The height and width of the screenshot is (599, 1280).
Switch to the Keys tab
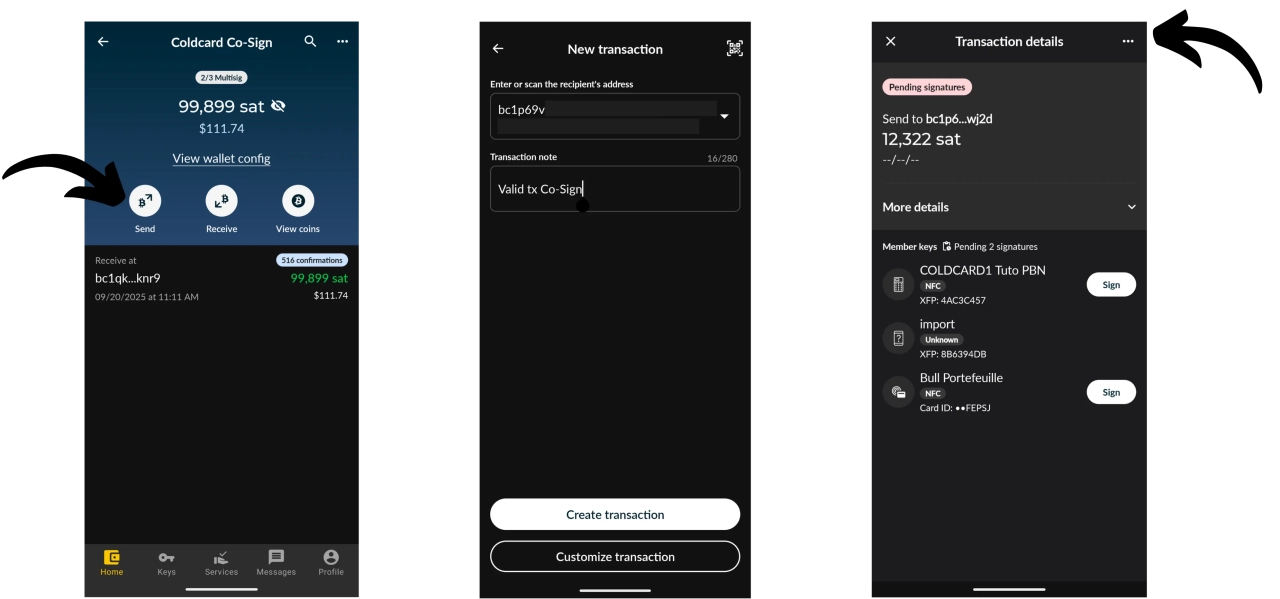point(166,563)
